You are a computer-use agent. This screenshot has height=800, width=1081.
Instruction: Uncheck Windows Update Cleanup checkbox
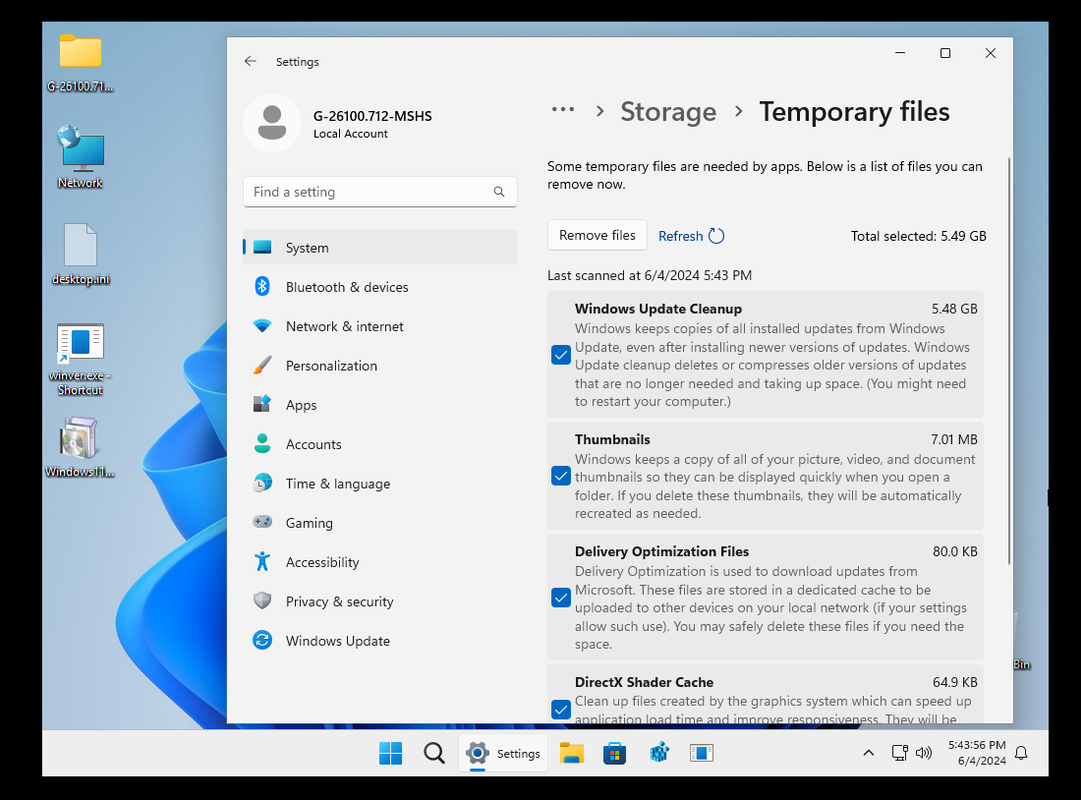click(561, 354)
